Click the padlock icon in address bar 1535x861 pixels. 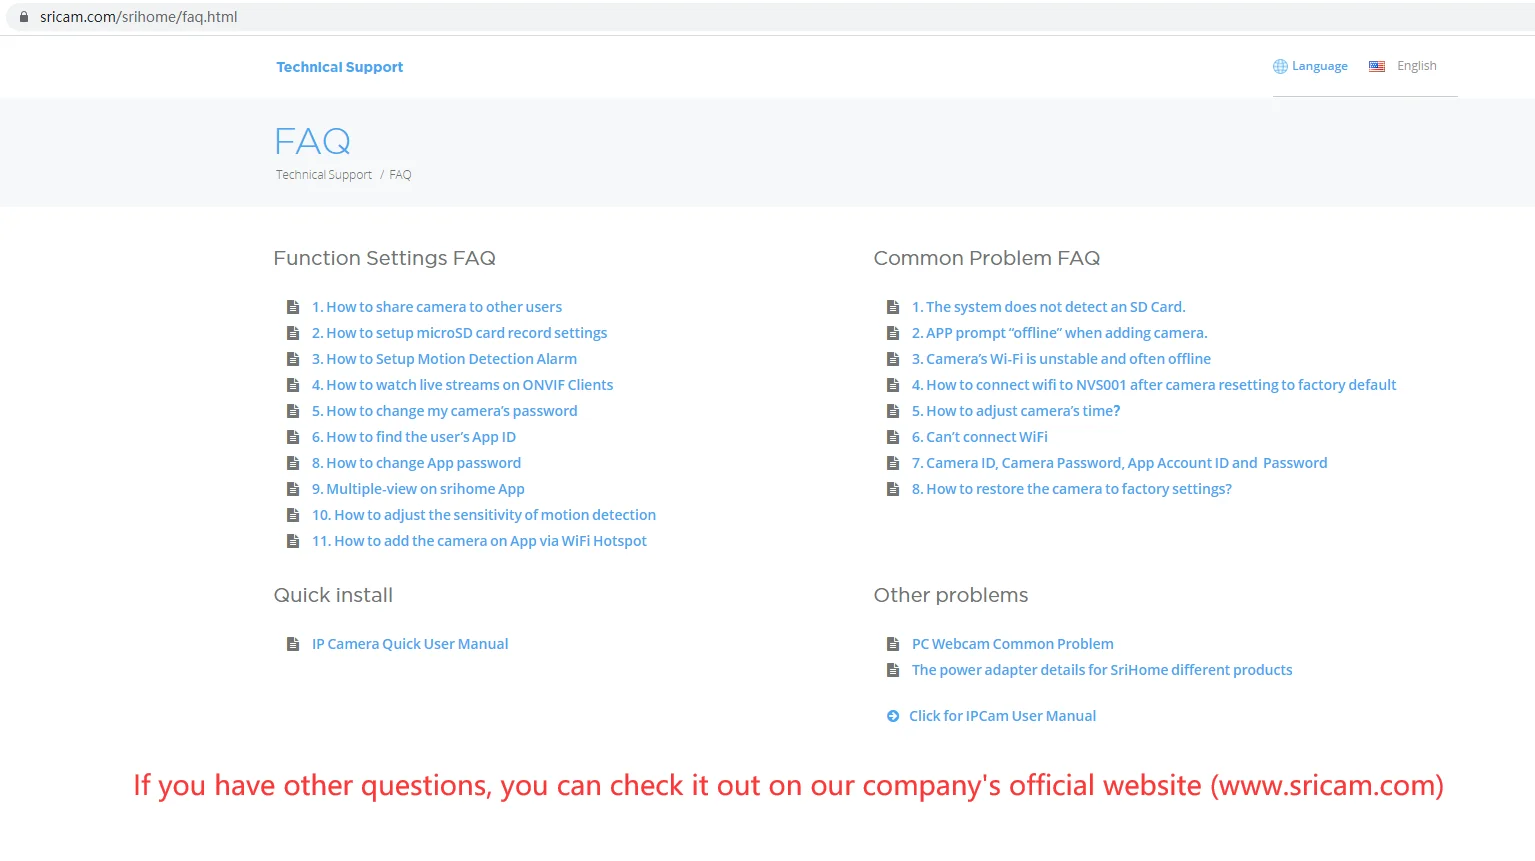[24, 17]
